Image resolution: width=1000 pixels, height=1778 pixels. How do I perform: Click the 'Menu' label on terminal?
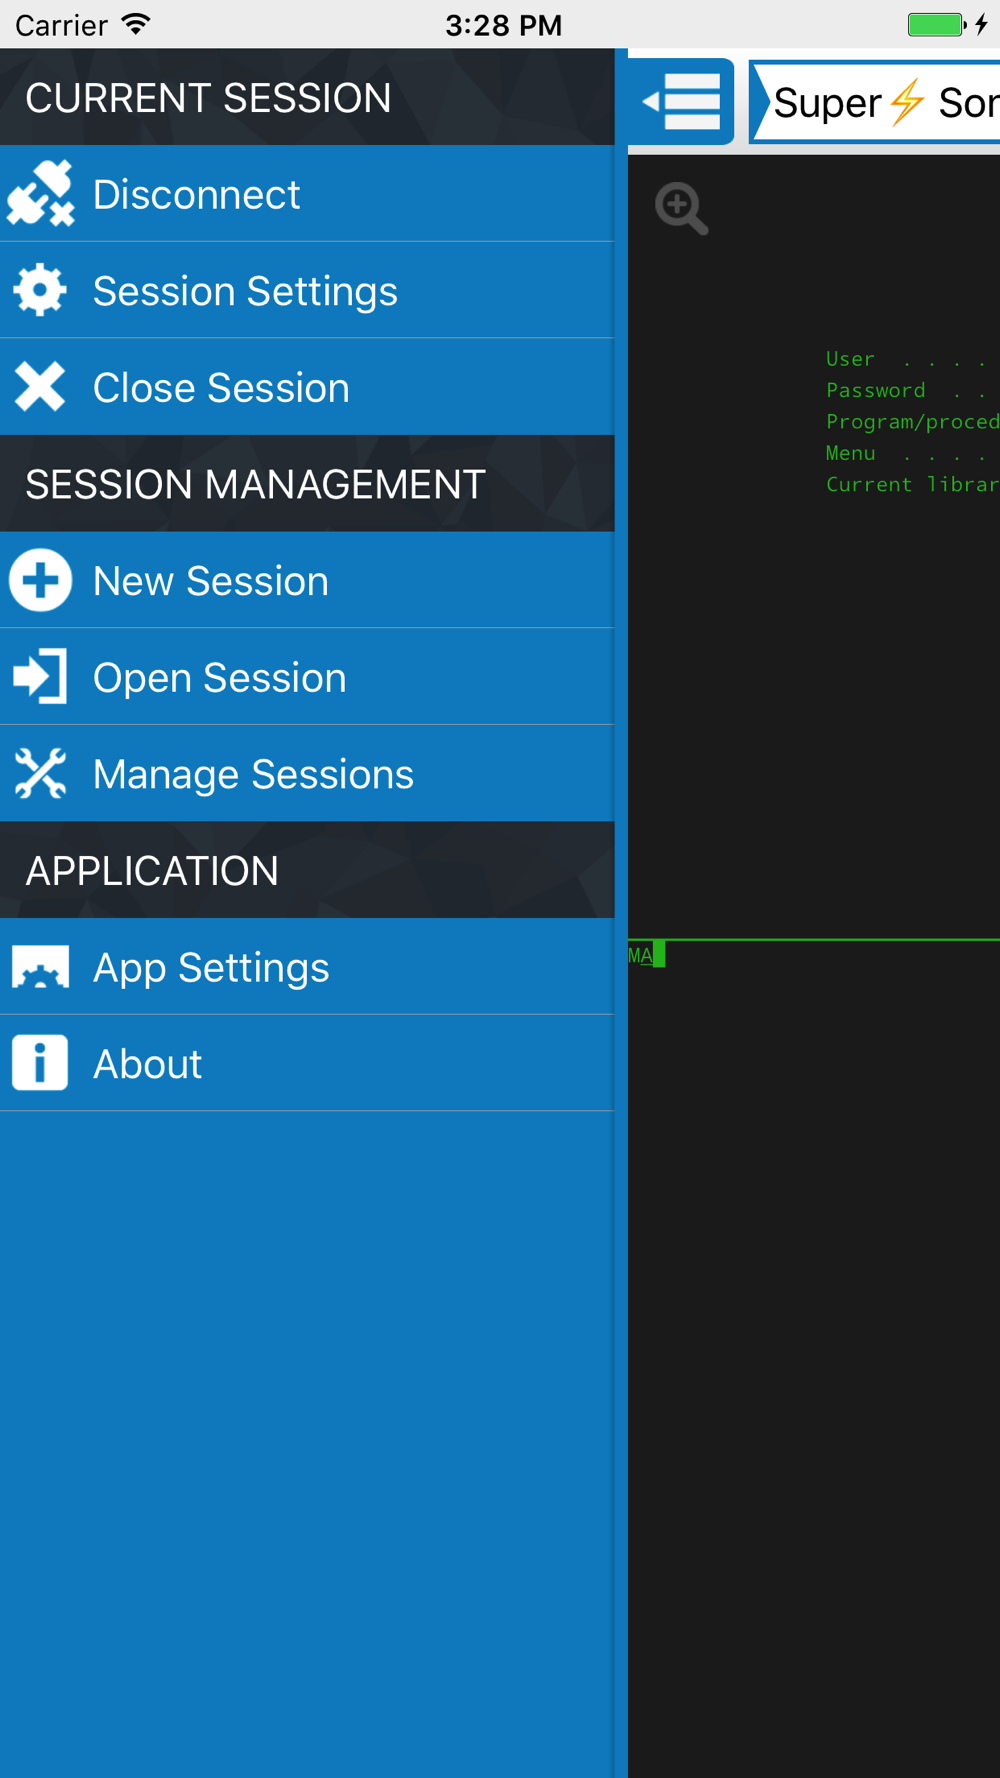coord(850,453)
